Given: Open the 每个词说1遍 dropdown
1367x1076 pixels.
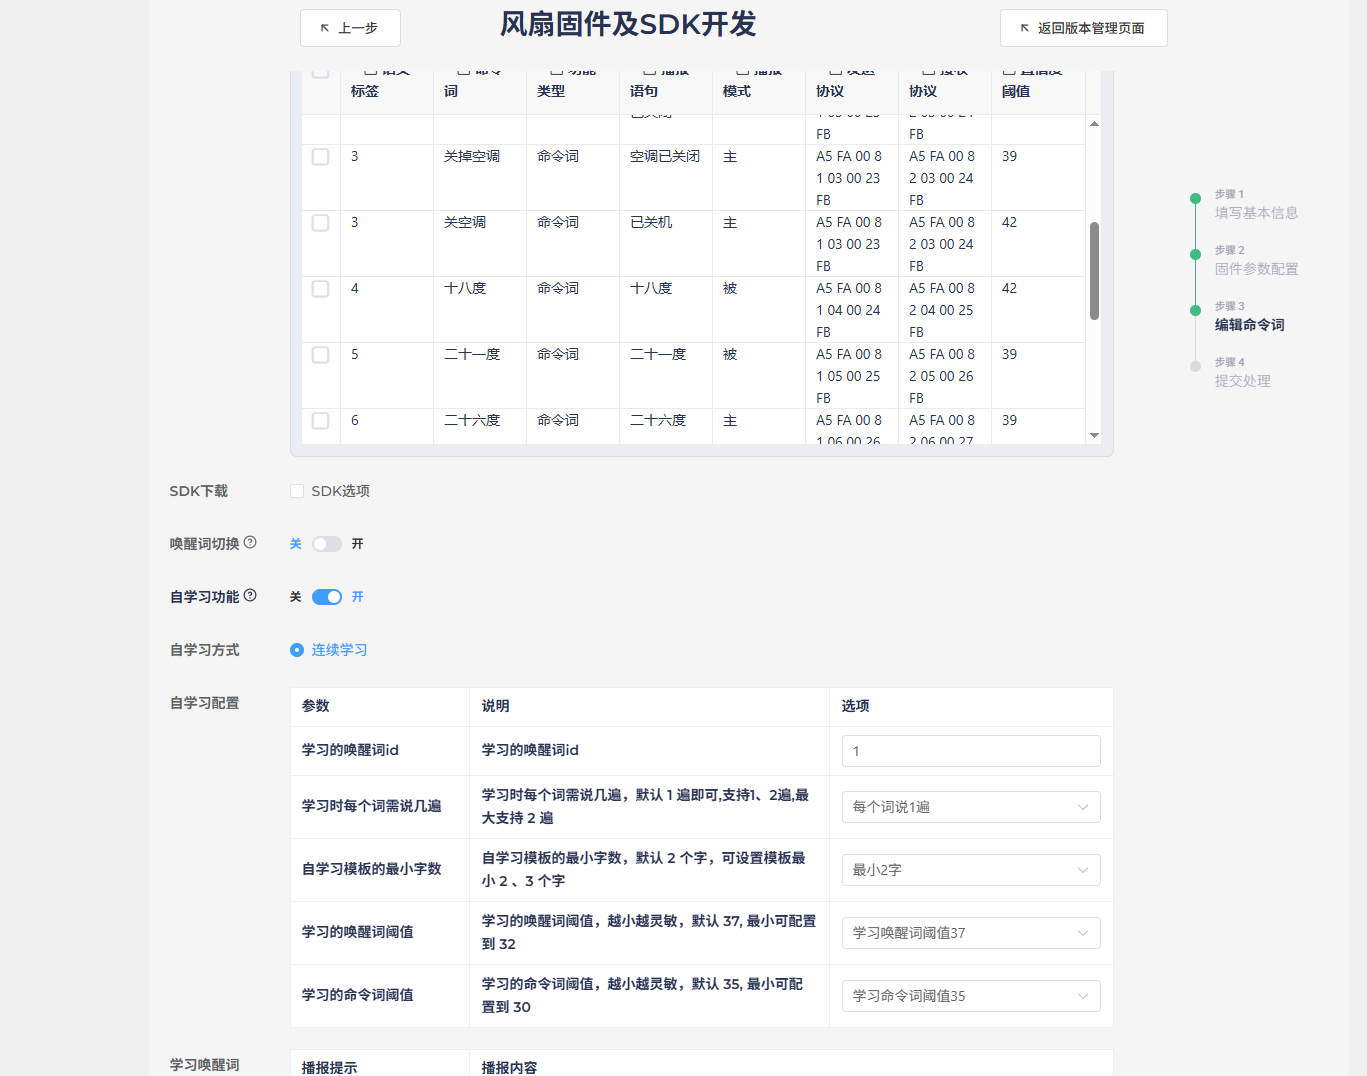Looking at the screenshot, I should tap(970, 807).
